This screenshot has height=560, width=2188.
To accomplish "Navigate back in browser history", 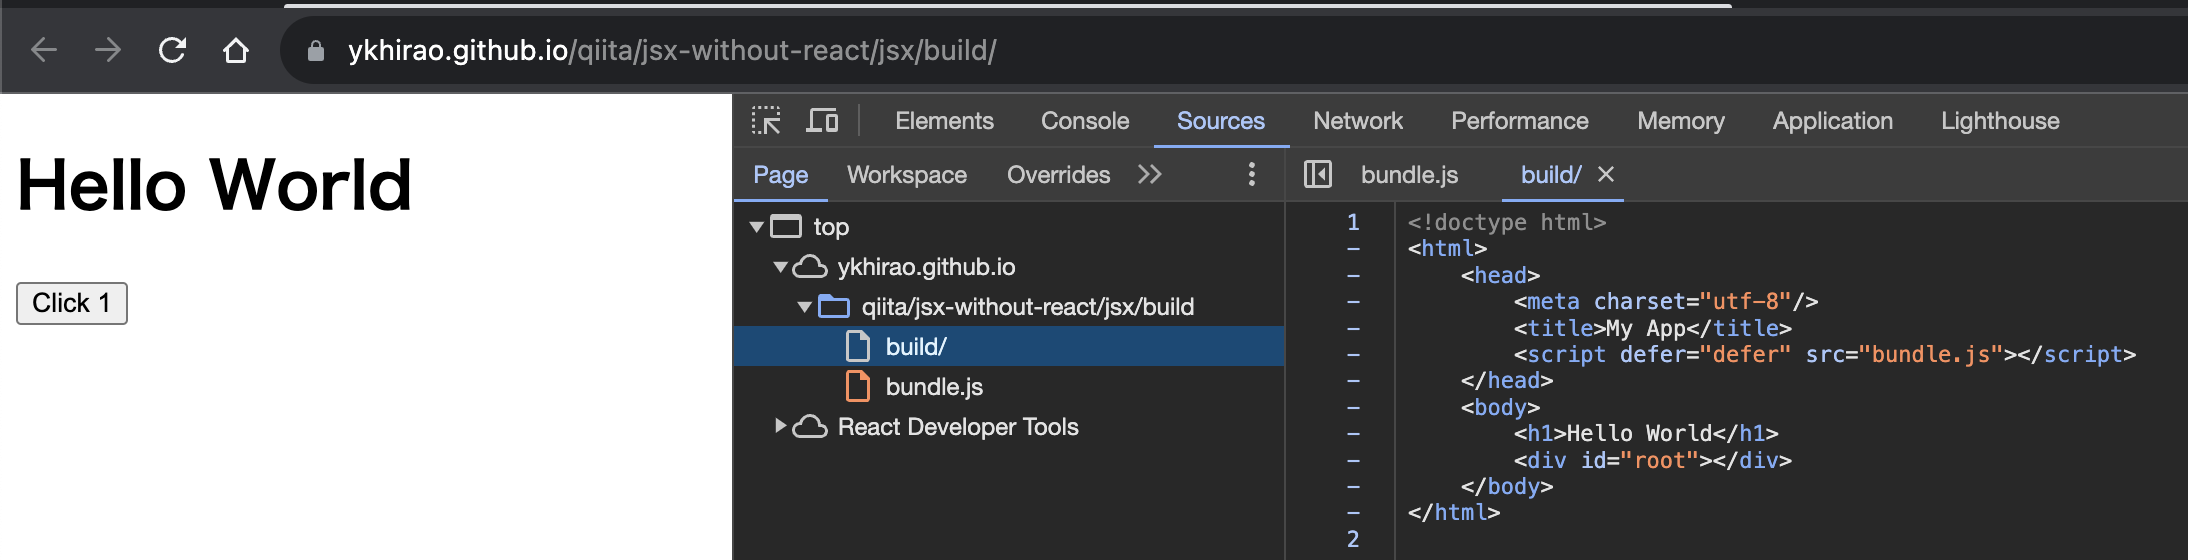I will 44,50.
